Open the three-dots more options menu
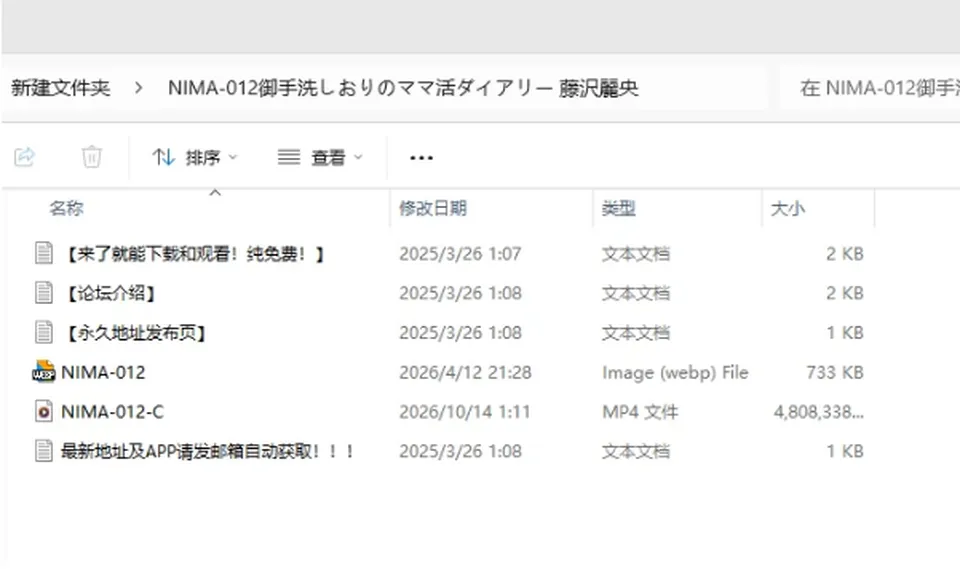960x569 pixels. pos(421,158)
